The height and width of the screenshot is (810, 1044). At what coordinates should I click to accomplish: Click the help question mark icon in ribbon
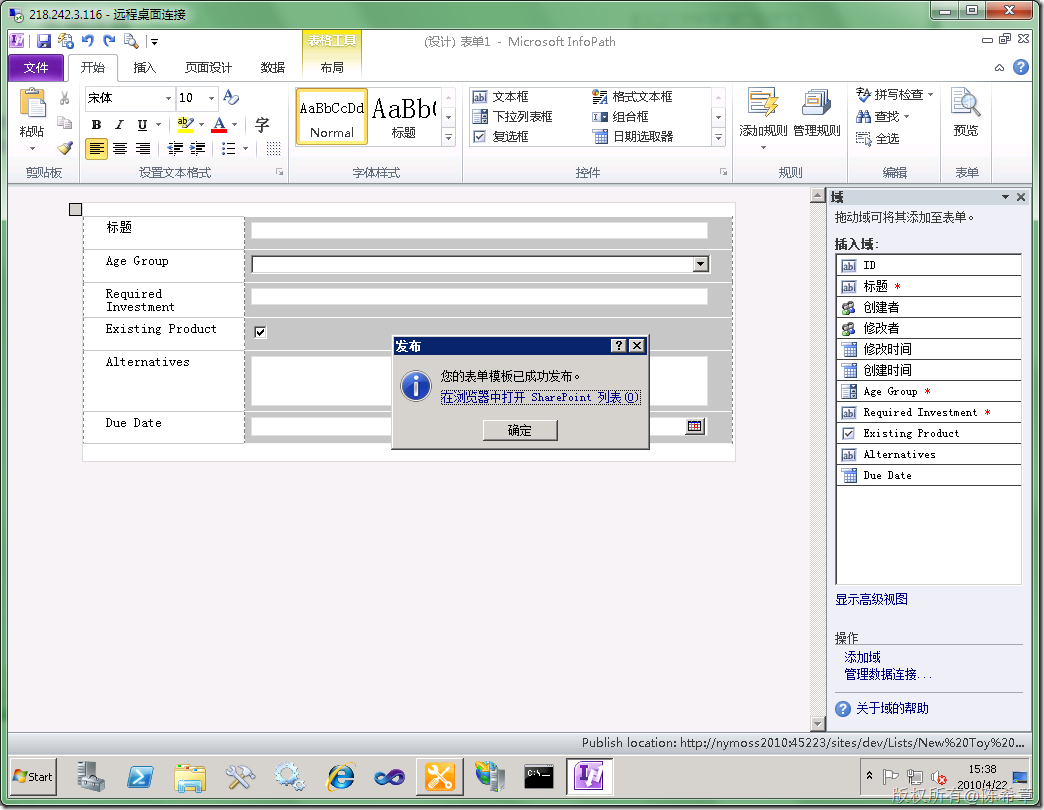click(1021, 67)
